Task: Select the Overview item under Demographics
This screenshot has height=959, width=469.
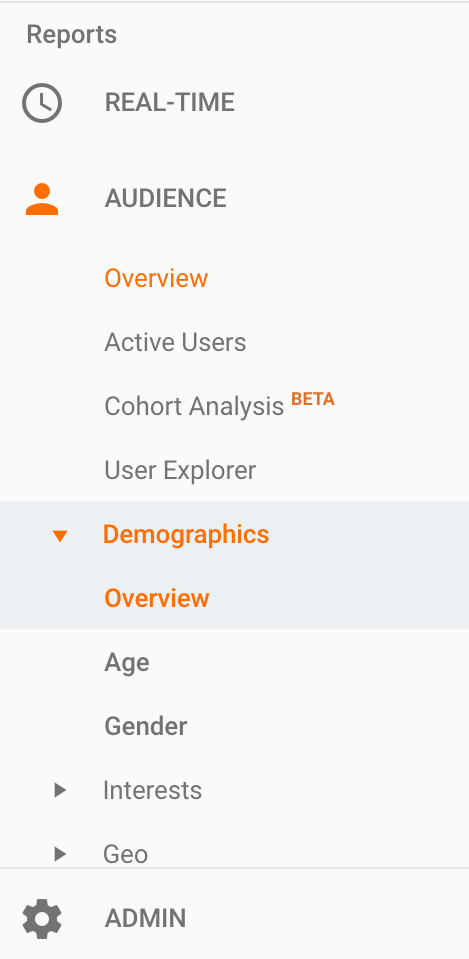Action: click(157, 598)
